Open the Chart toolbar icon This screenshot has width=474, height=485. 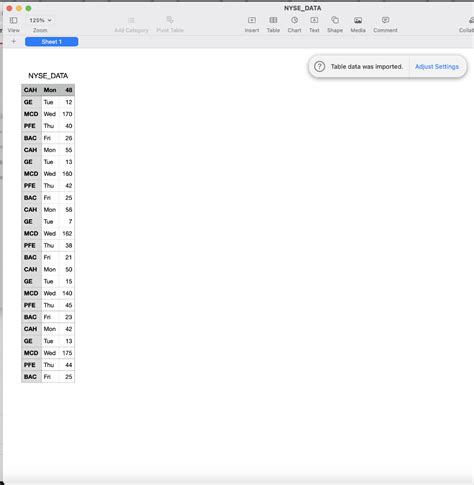pyautogui.click(x=294, y=20)
